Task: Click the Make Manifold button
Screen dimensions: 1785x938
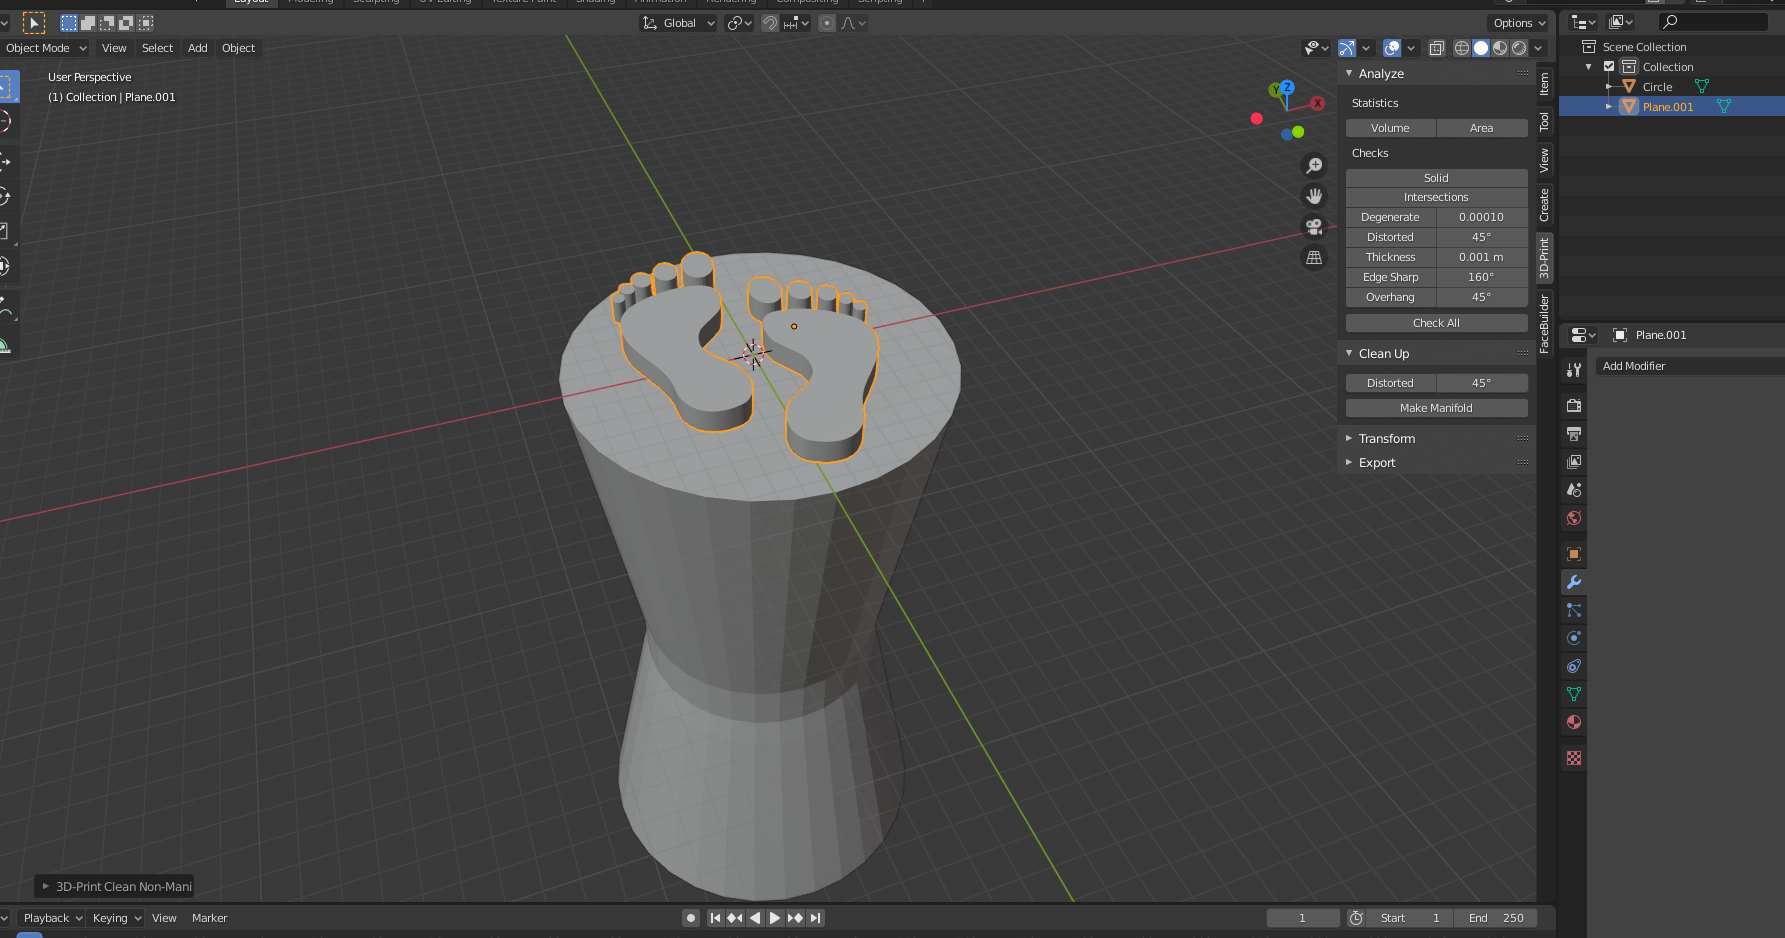Action: 1435,407
